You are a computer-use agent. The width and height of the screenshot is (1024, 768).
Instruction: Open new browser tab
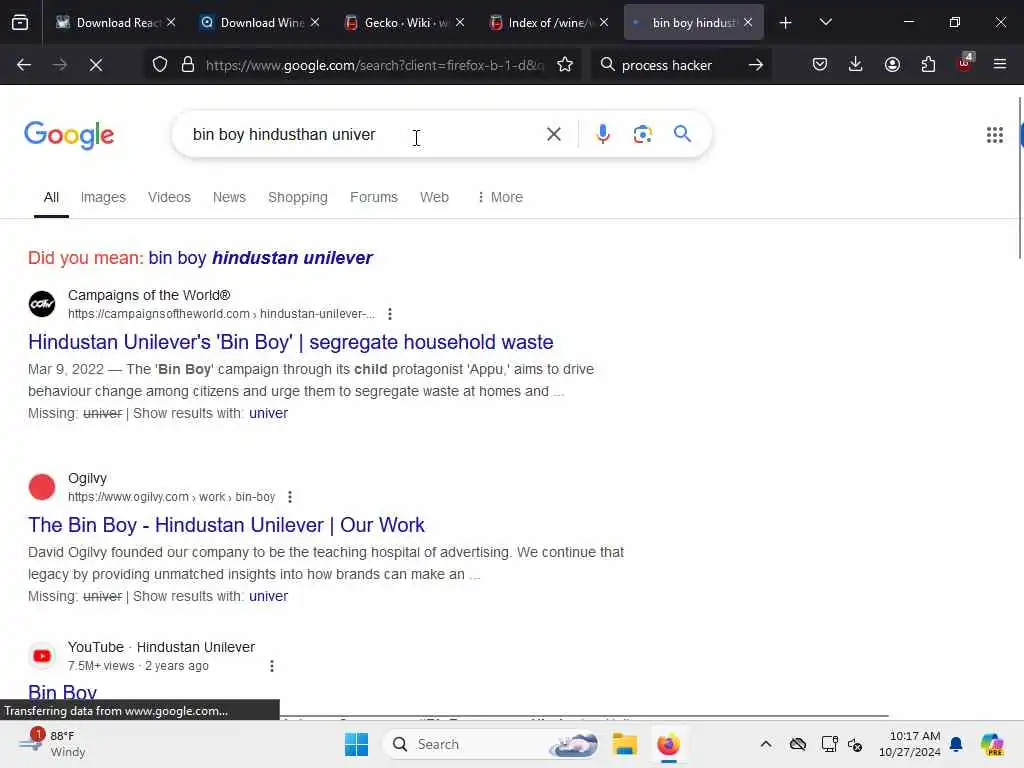pos(786,23)
